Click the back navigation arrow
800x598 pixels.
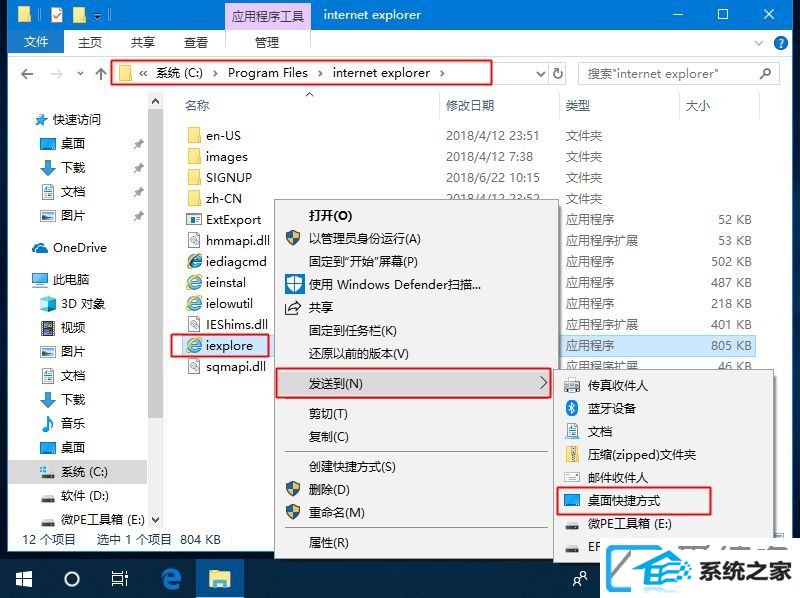(28, 74)
